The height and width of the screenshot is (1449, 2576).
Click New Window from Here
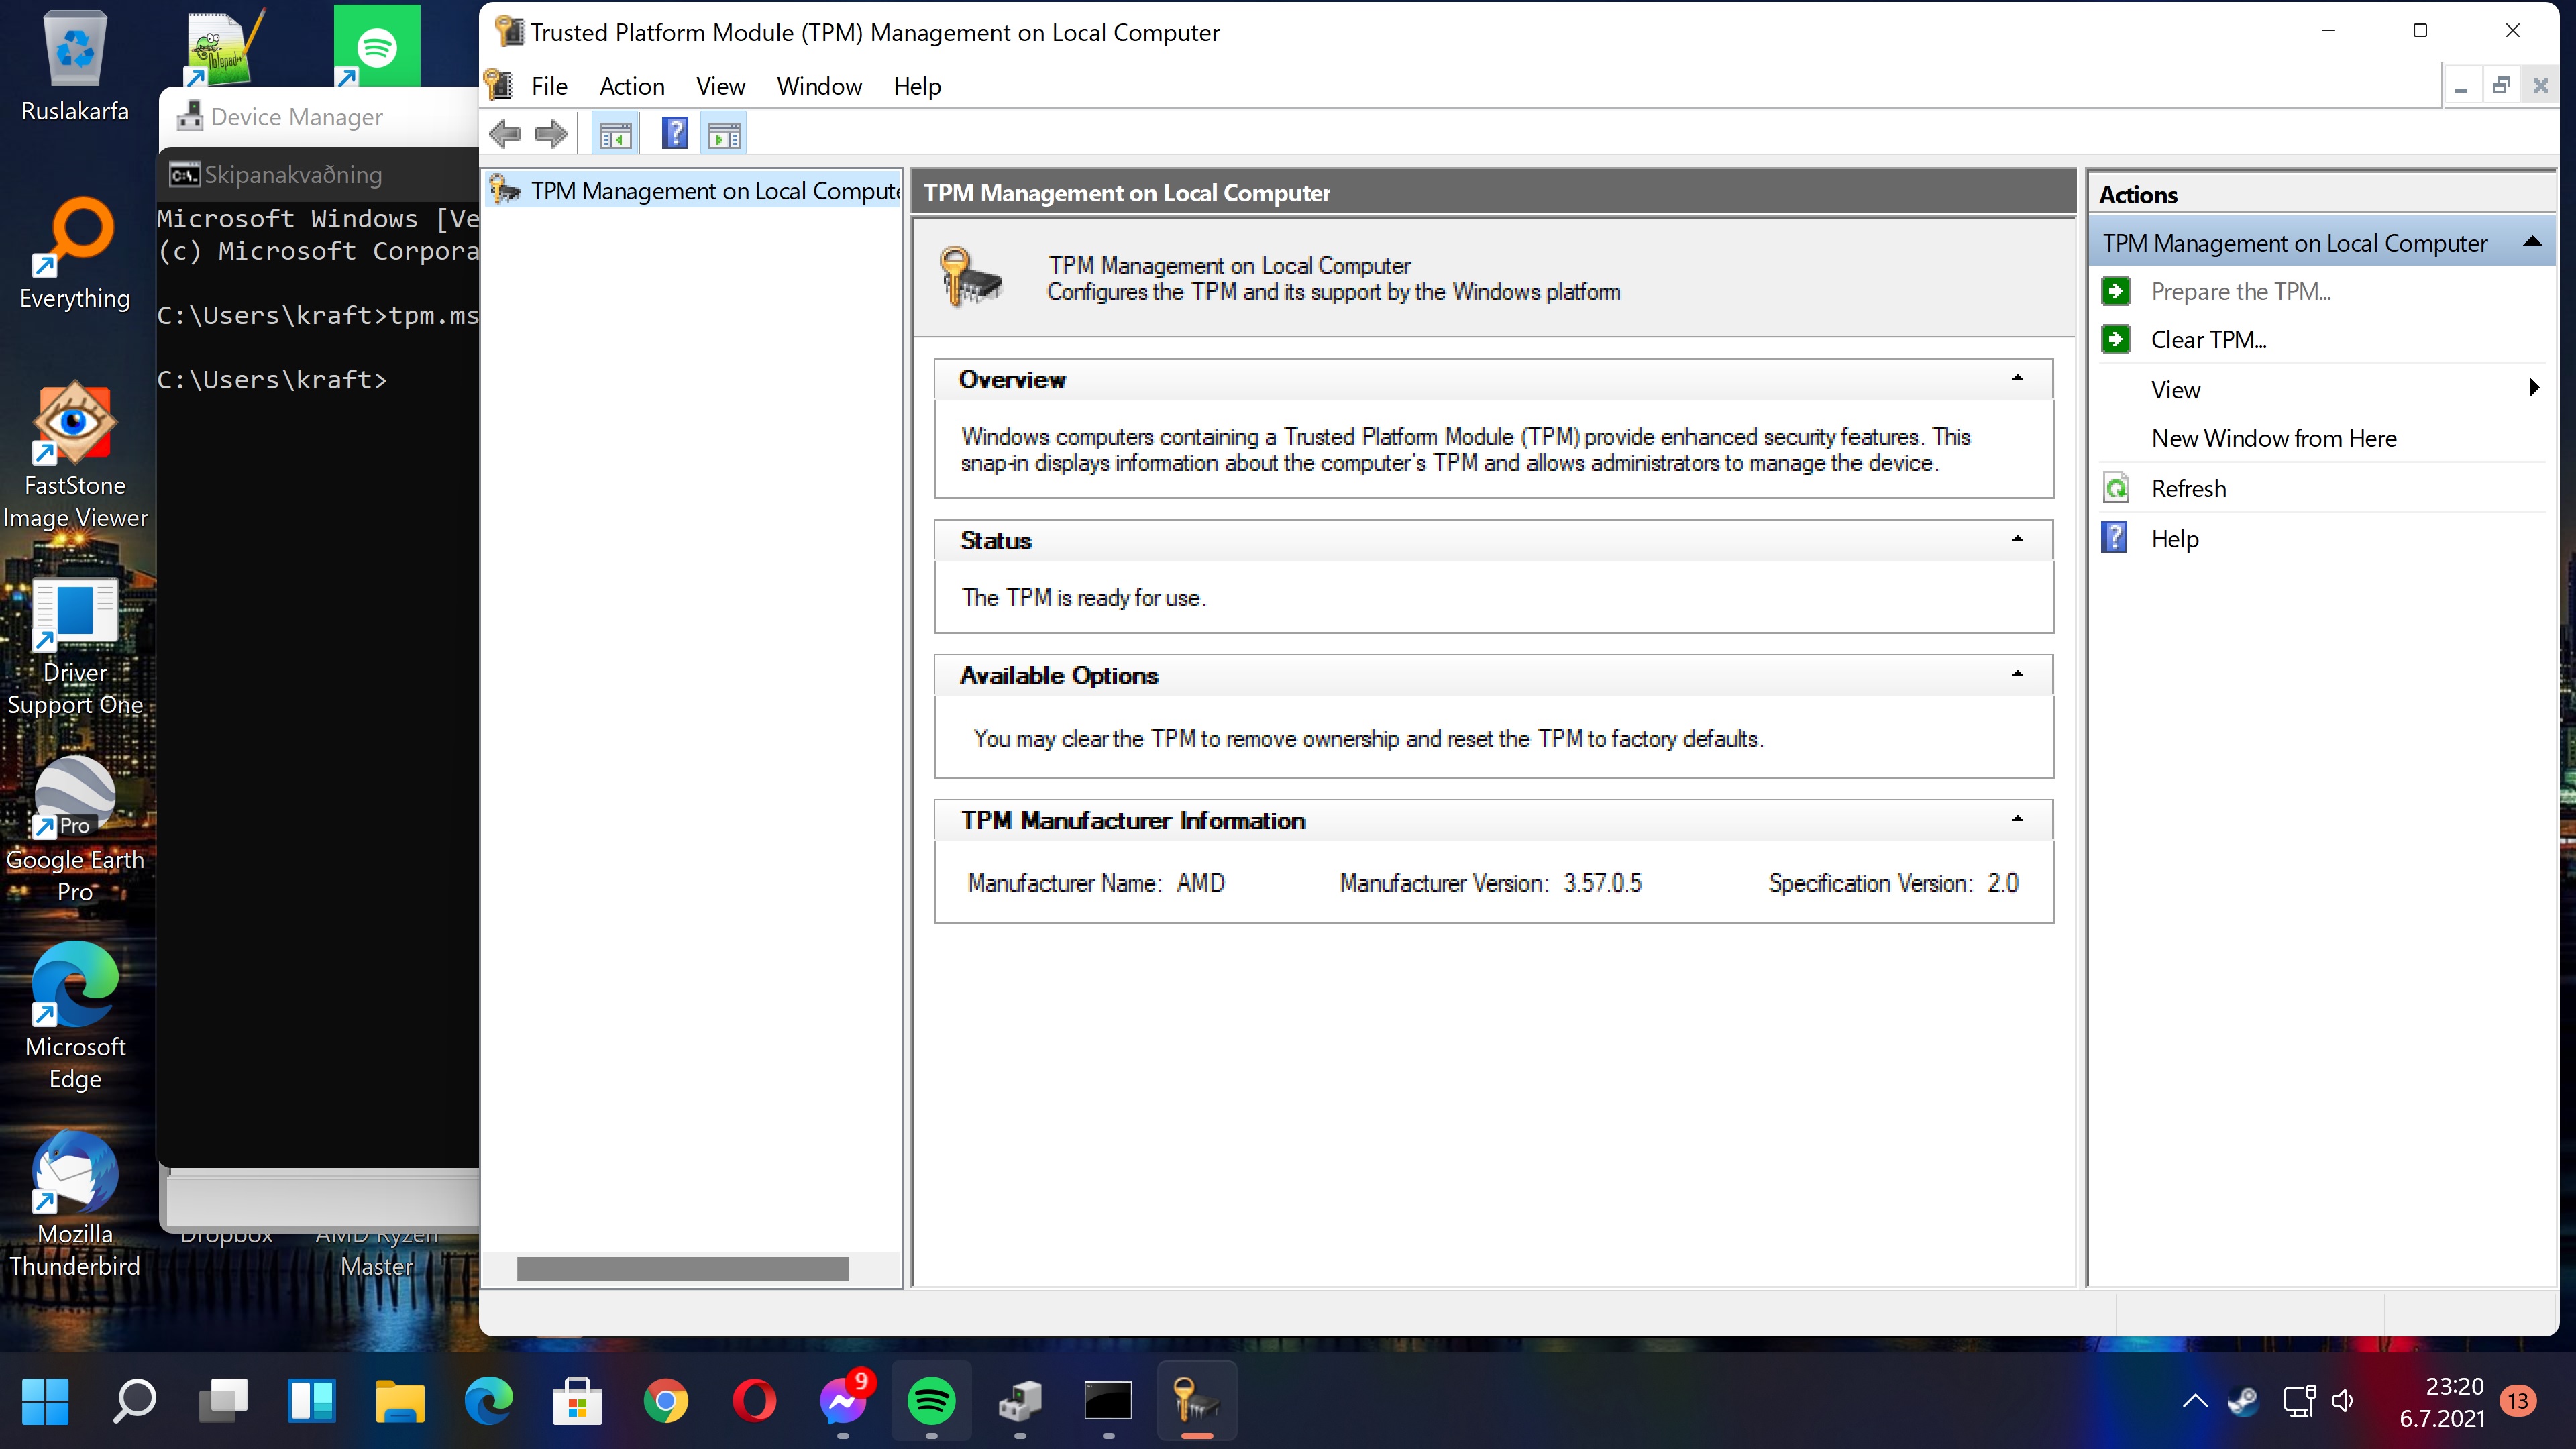pos(2273,438)
